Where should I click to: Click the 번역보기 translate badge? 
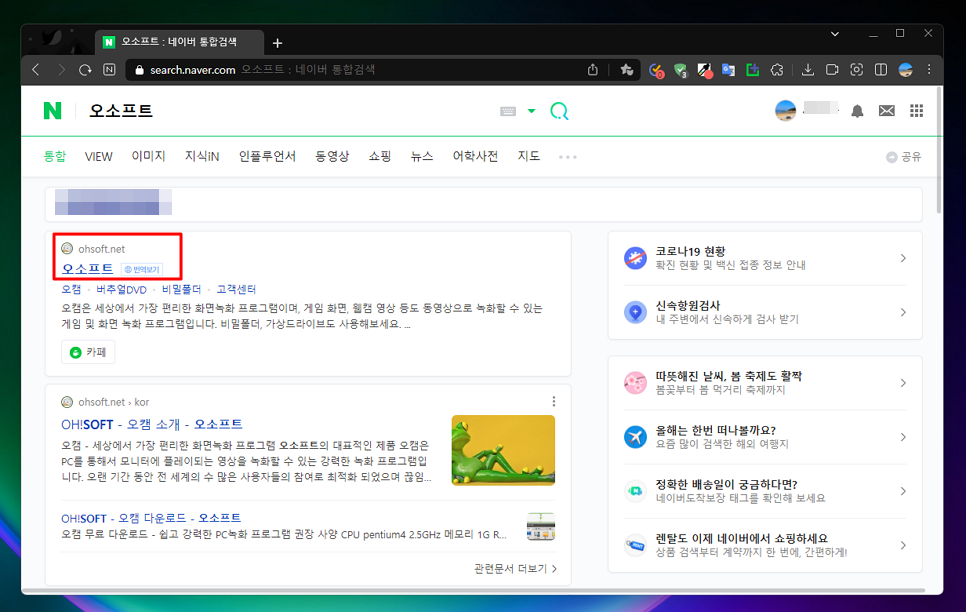pos(142,269)
